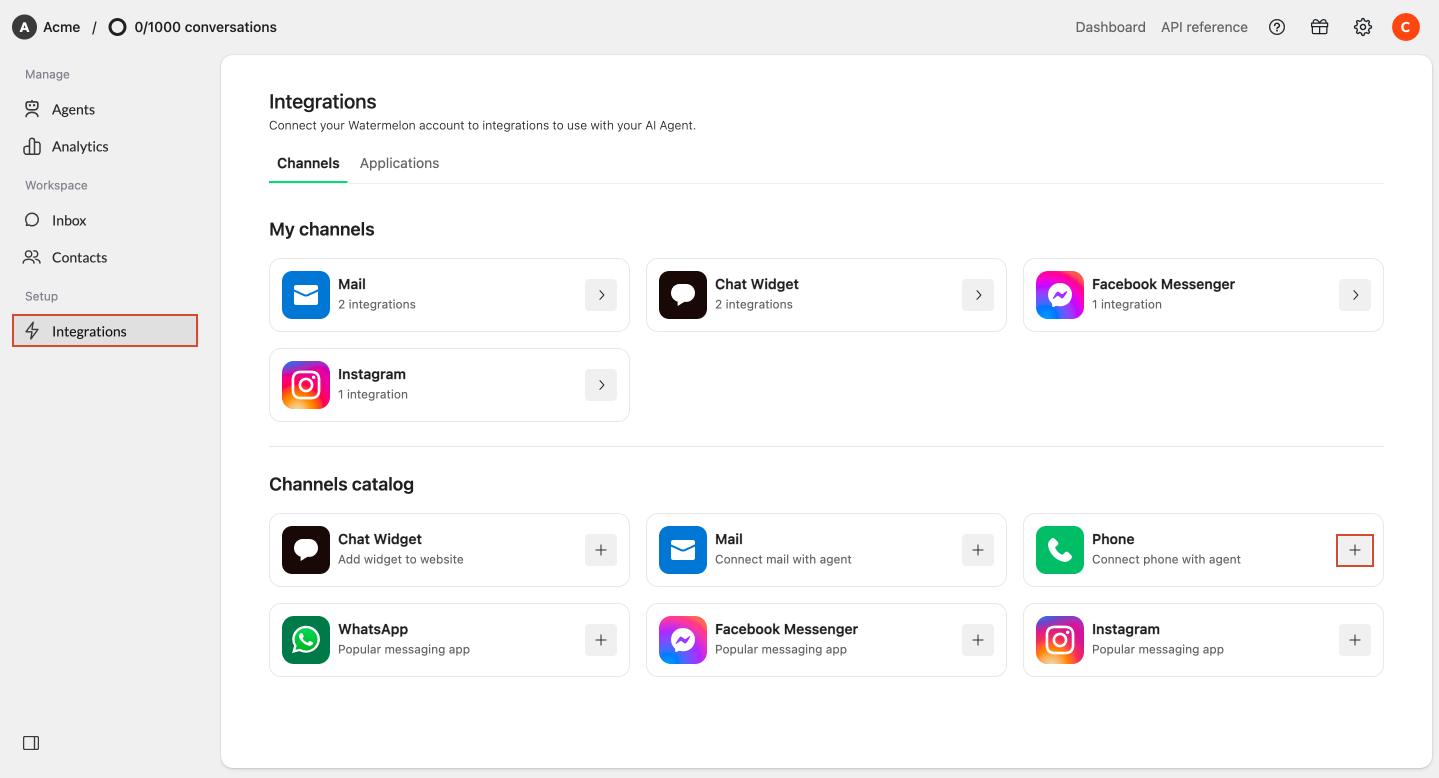The height and width of the screenshot is (778, 1439).
Task: Open the Agents robot icon in sidebar
Action: coord(32,109)
